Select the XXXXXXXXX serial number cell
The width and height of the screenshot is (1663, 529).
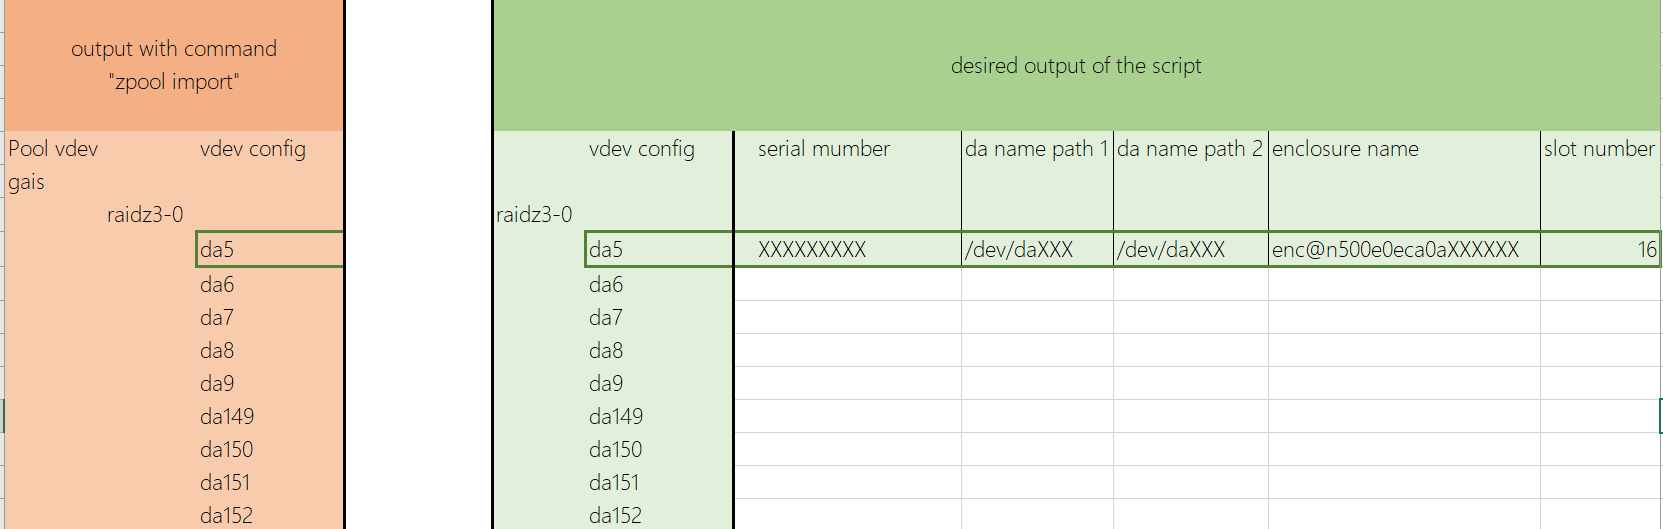click(846, 250)
